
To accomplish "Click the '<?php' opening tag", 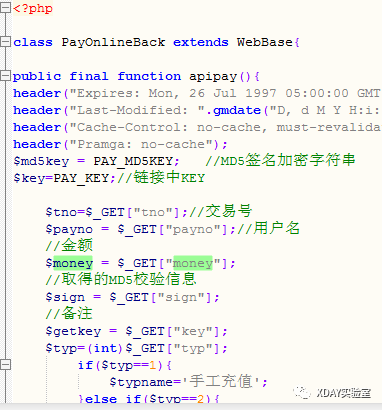I will coord(33,8).
